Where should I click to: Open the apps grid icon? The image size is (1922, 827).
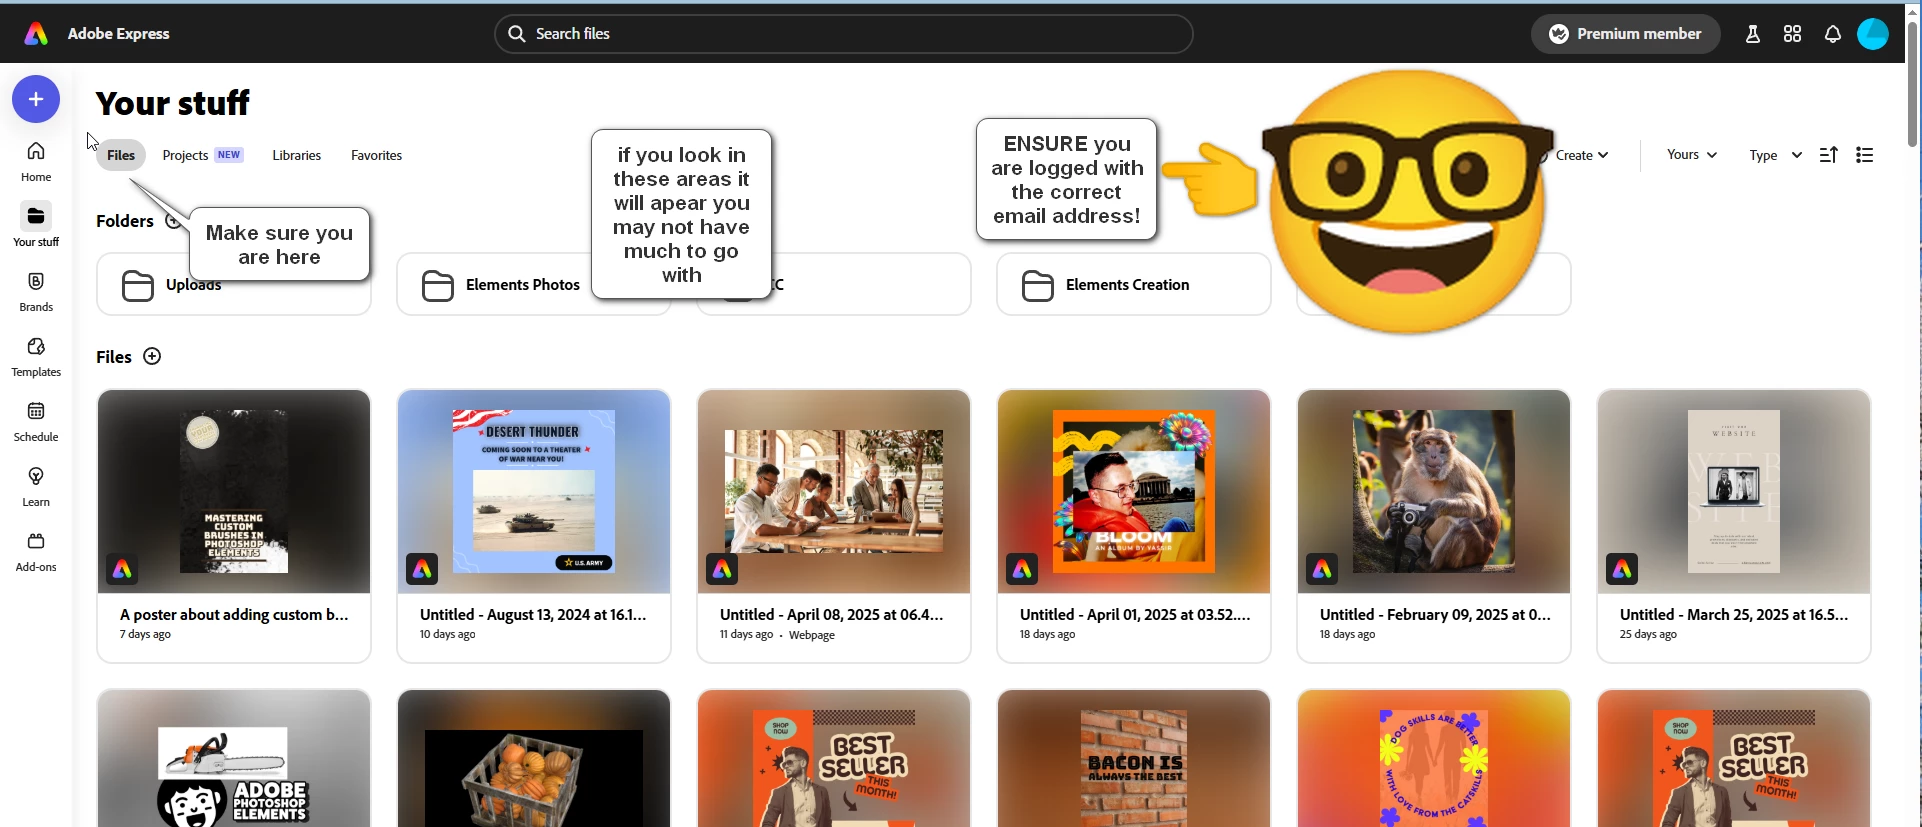click(1792, 34)
